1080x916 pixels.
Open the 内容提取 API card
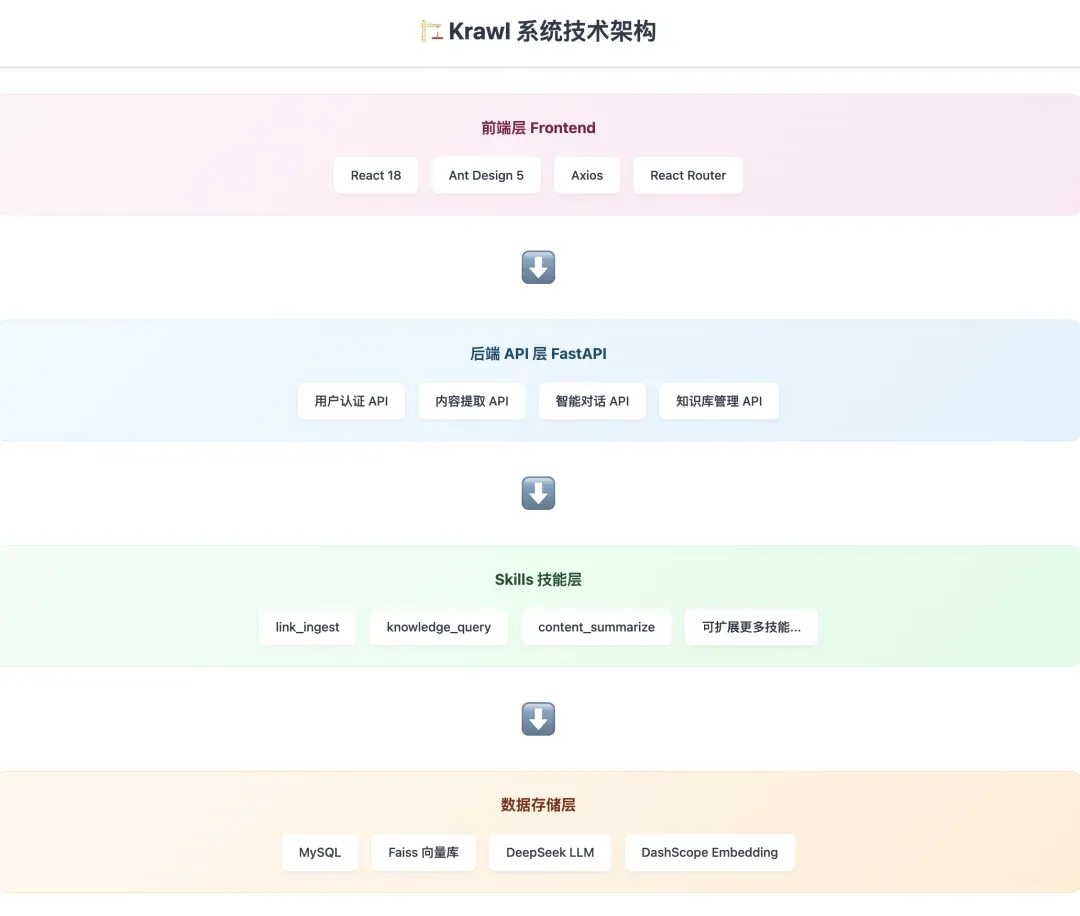[x=472, y=402]
